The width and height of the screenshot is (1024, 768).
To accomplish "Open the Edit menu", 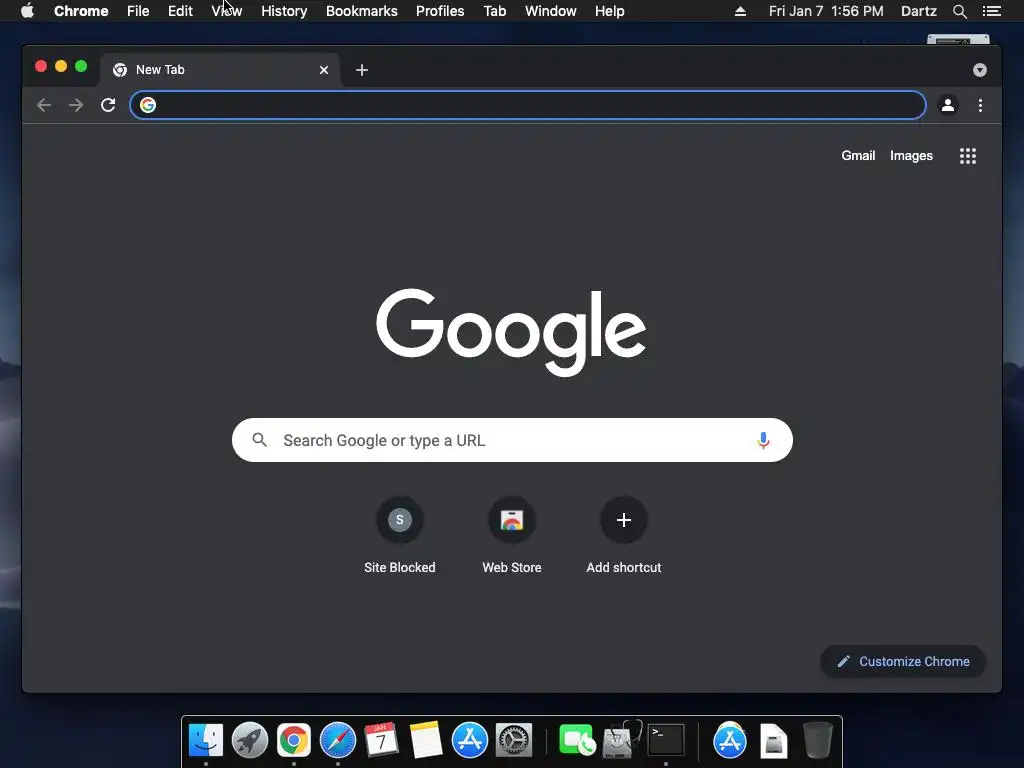I will pyautogui.click(x=180, y=11).
